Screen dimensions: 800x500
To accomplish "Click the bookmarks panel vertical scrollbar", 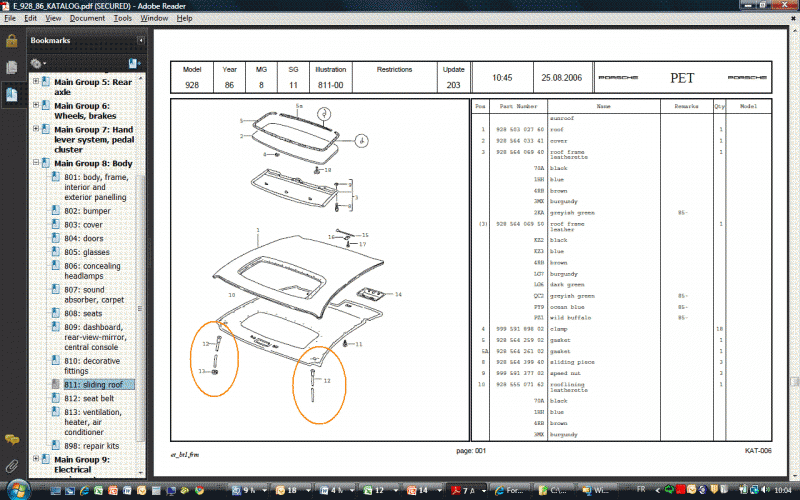I will [x=141, y=309].
